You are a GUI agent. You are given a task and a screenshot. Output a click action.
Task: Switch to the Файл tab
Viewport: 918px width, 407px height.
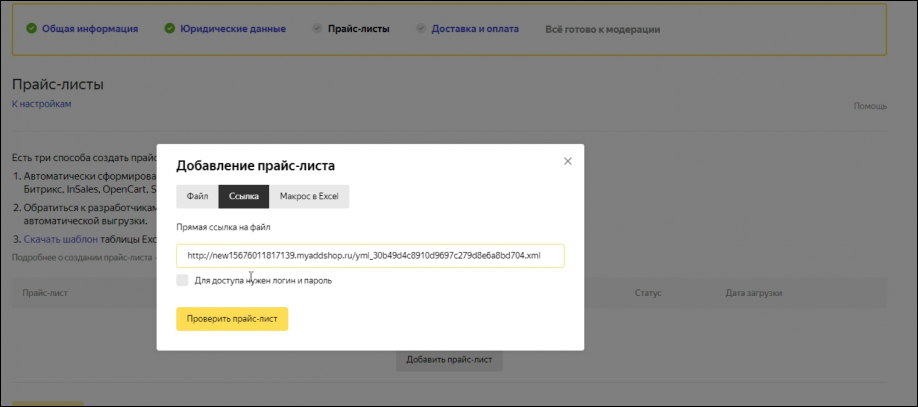coord(197,197)
